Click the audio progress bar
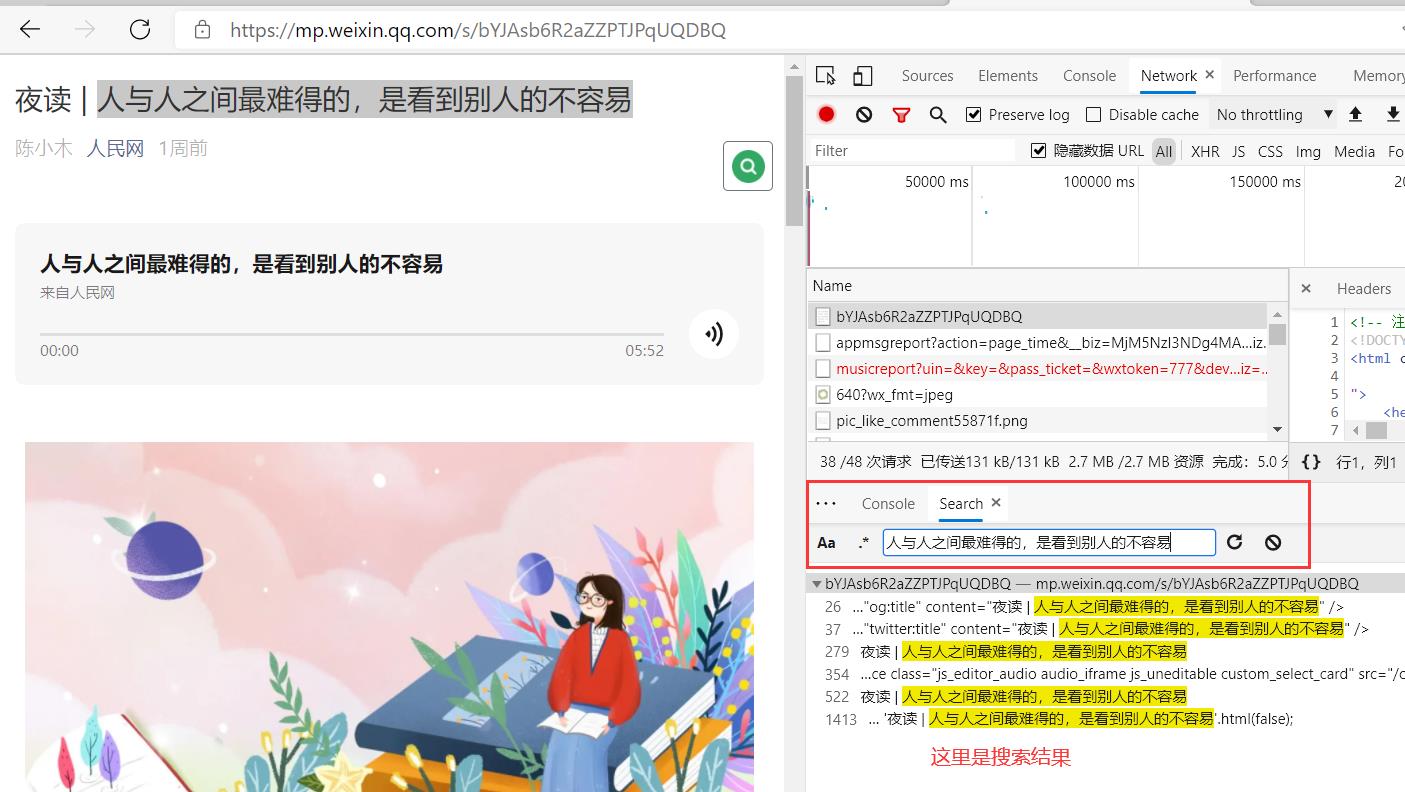This screenshot has width=1405, height=792. pos(352,334)
